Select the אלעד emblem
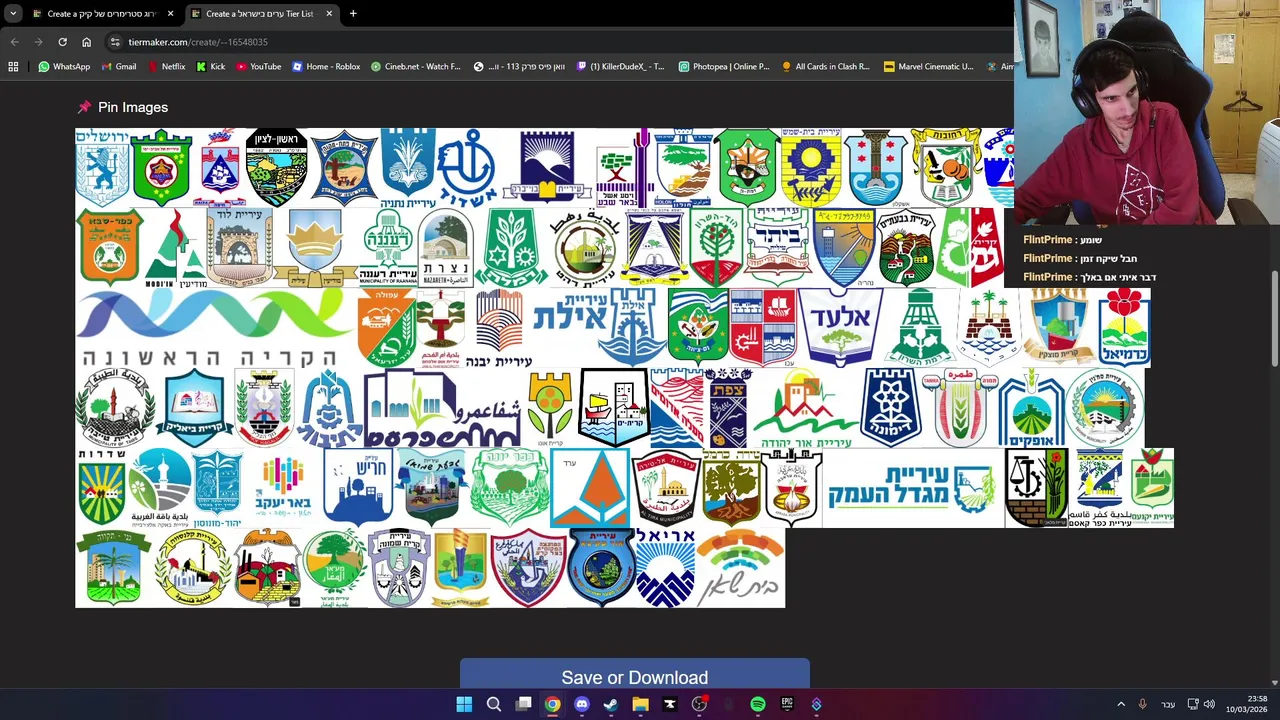This screenshot has width=1280, height=720. click(x=840, y=328)
